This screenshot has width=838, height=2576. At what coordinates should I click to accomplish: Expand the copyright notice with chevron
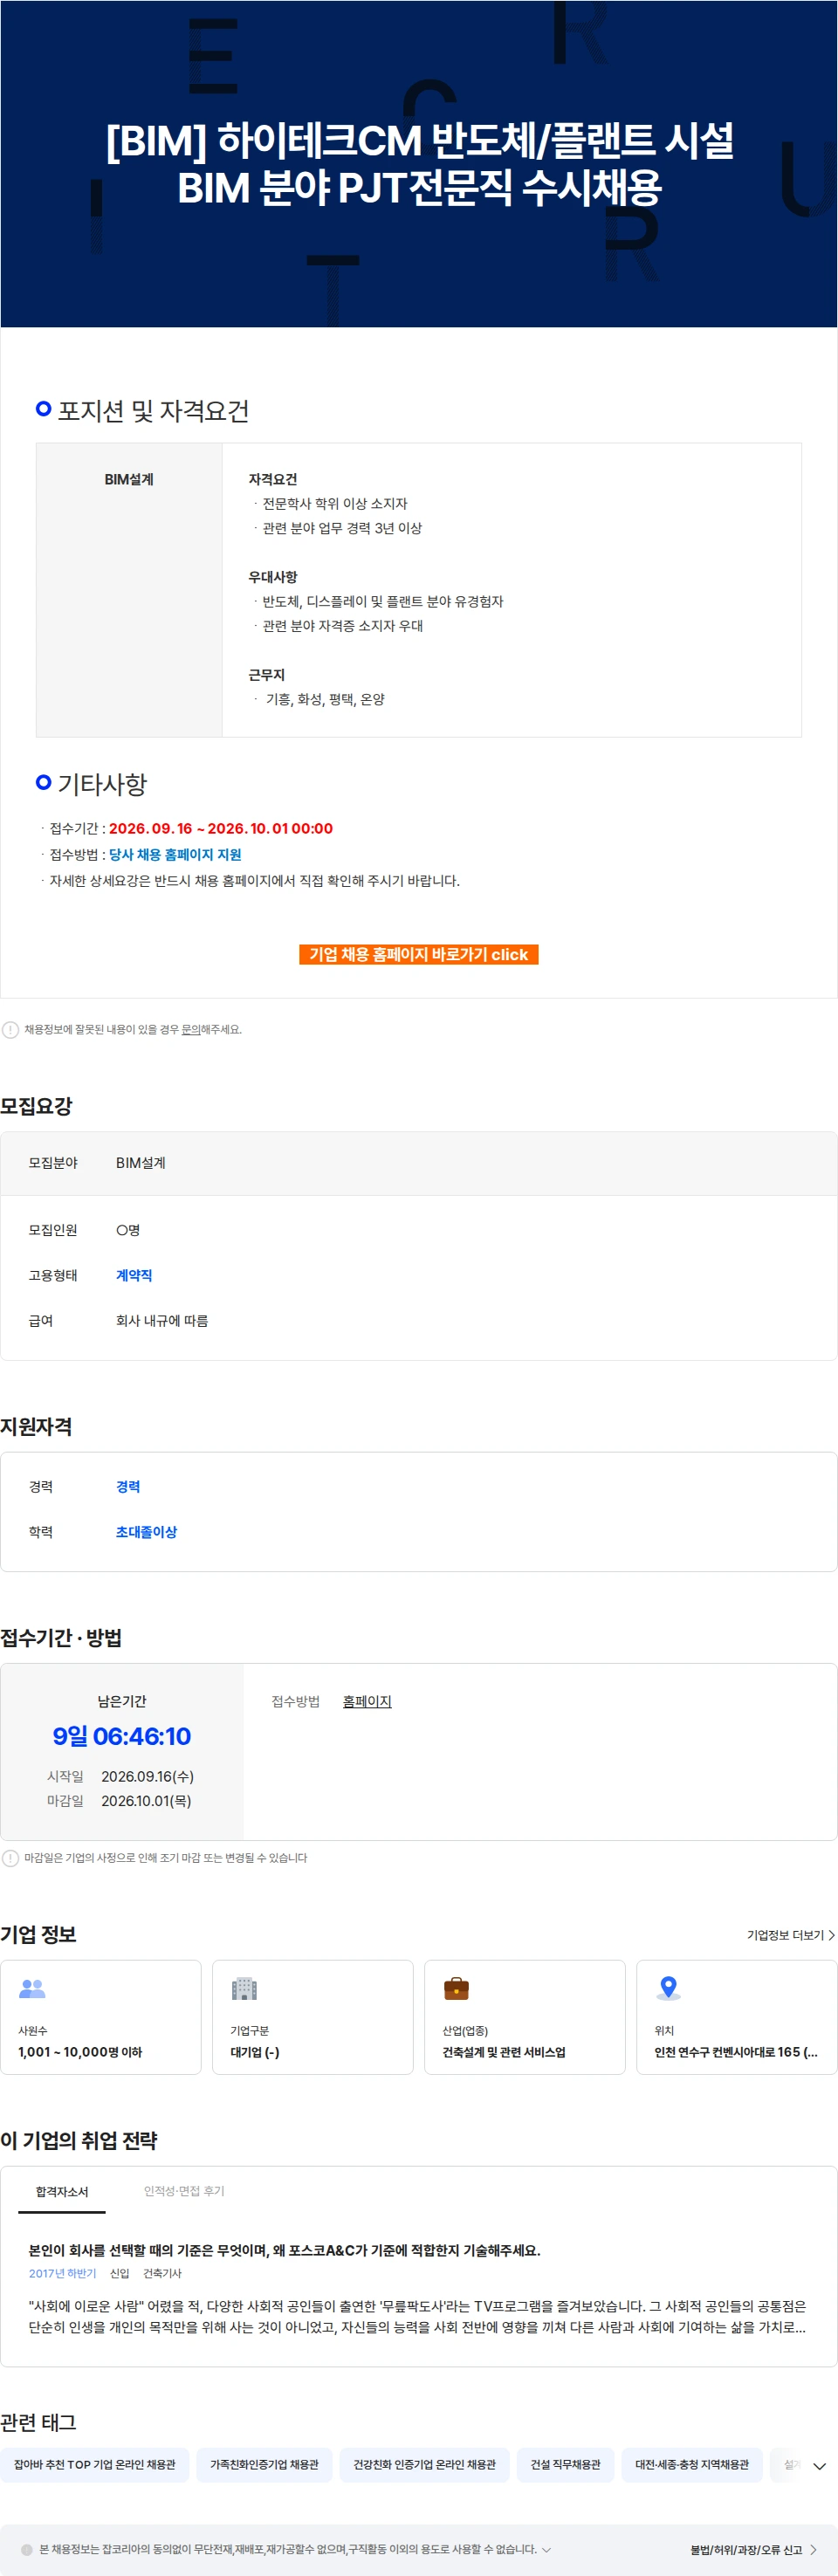point(546,2549)
